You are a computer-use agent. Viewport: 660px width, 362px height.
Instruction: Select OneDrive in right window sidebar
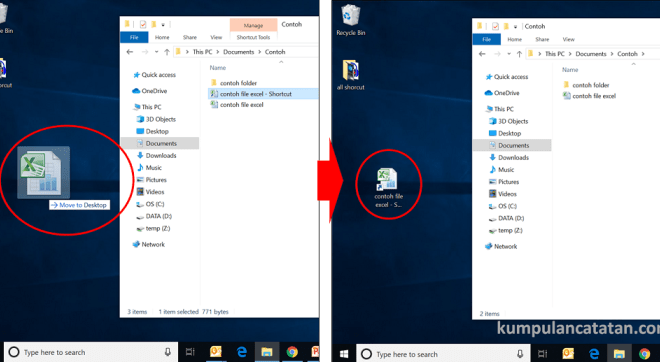pos(502,93)
